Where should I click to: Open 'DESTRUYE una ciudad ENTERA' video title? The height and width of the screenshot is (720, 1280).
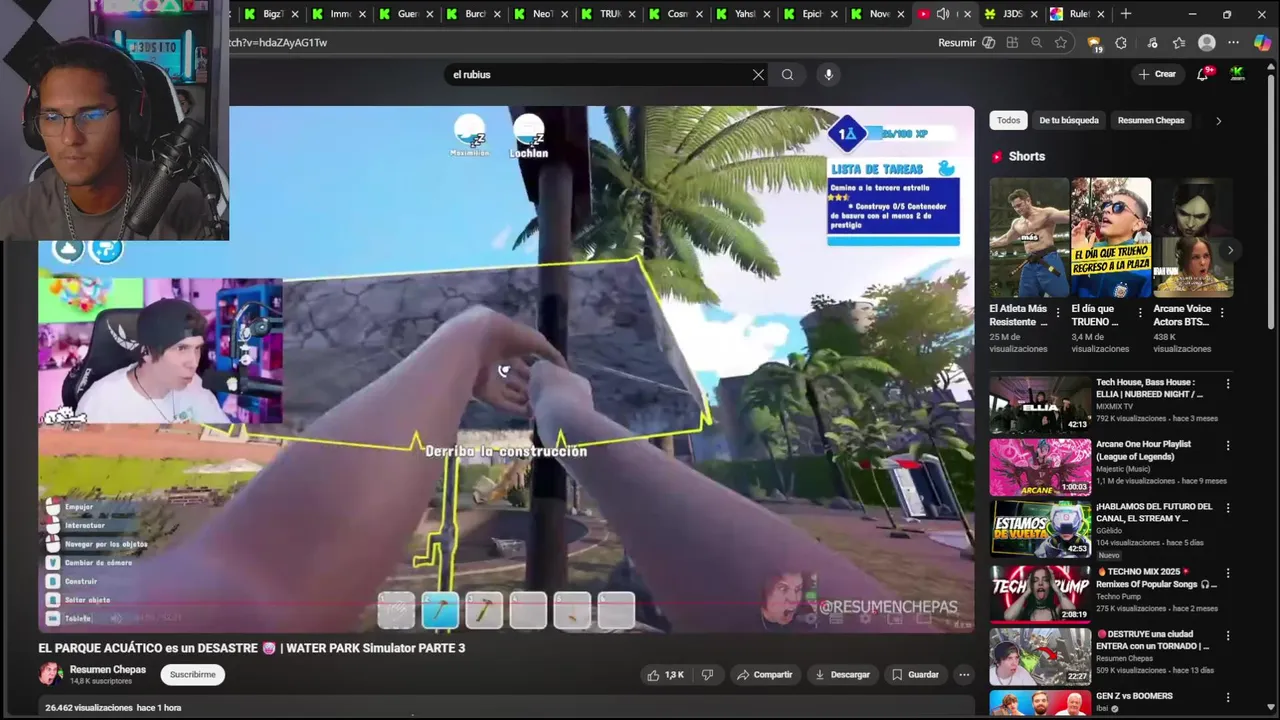click(x=1152, y=640)
